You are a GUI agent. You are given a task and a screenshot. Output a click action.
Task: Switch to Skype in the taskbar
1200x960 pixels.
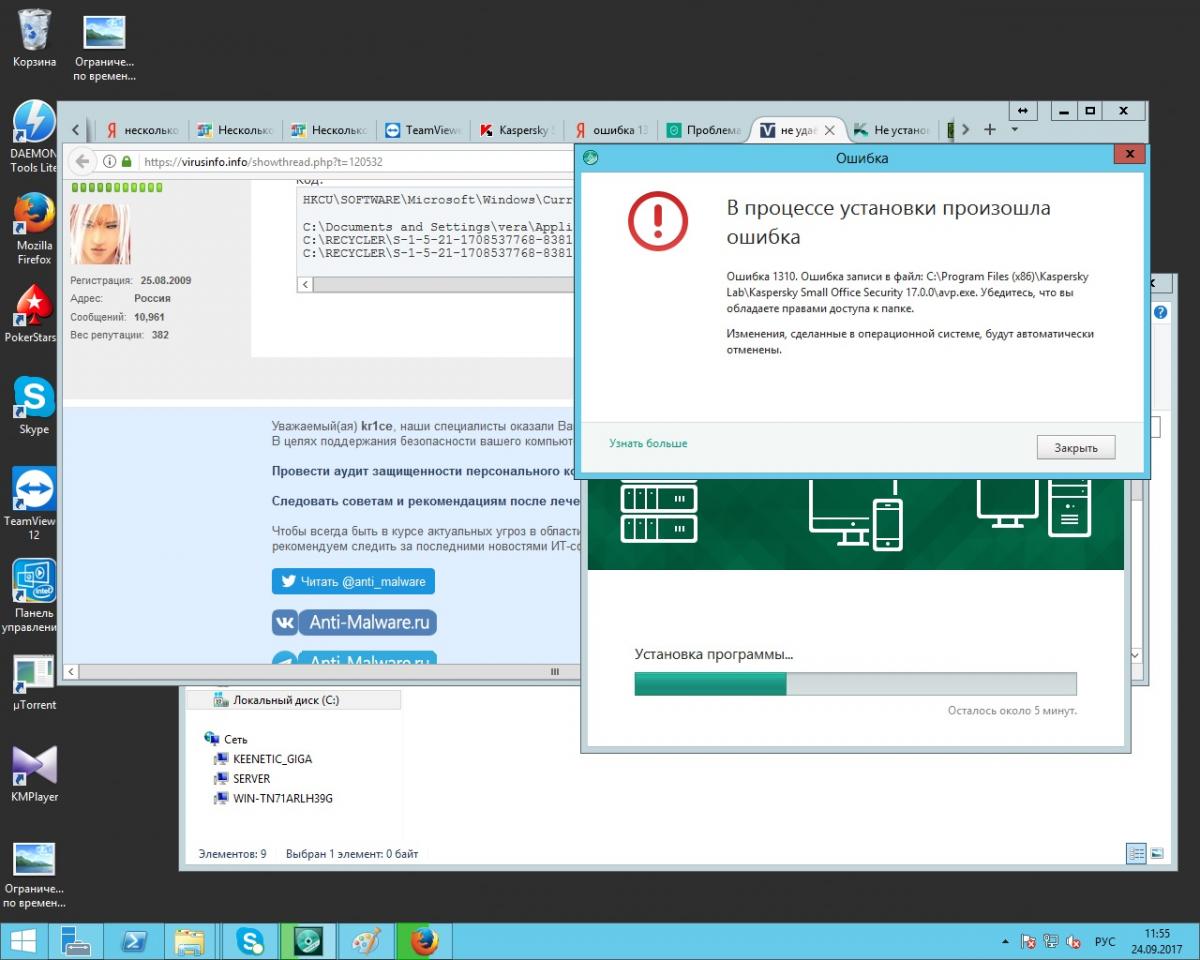[x=250, y=941]
